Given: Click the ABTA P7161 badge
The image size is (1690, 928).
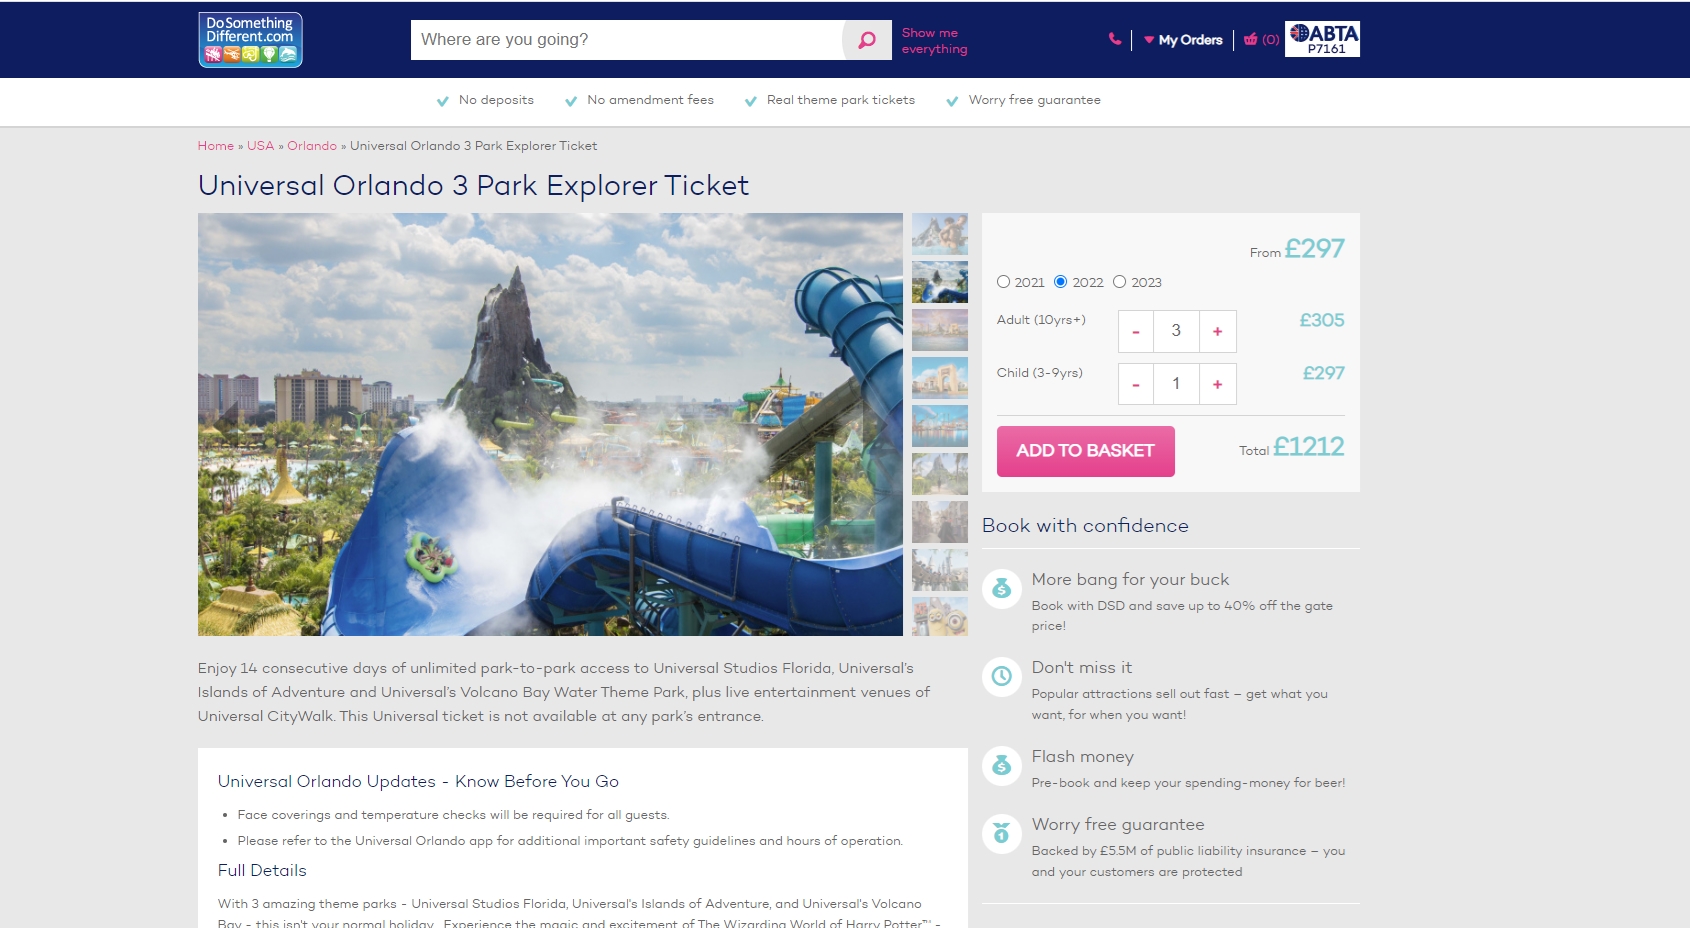Looking at the screenshot, I should pyautogui.click(x=1322, y=39).
